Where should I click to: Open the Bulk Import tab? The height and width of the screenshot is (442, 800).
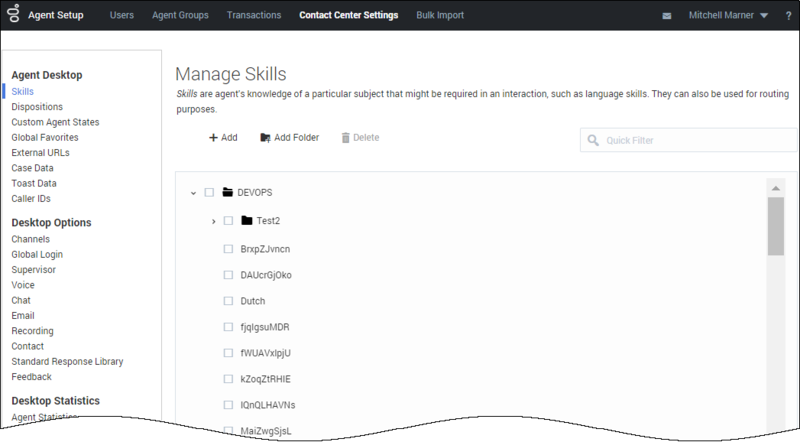pyautogui.click(x=442, y=15)
